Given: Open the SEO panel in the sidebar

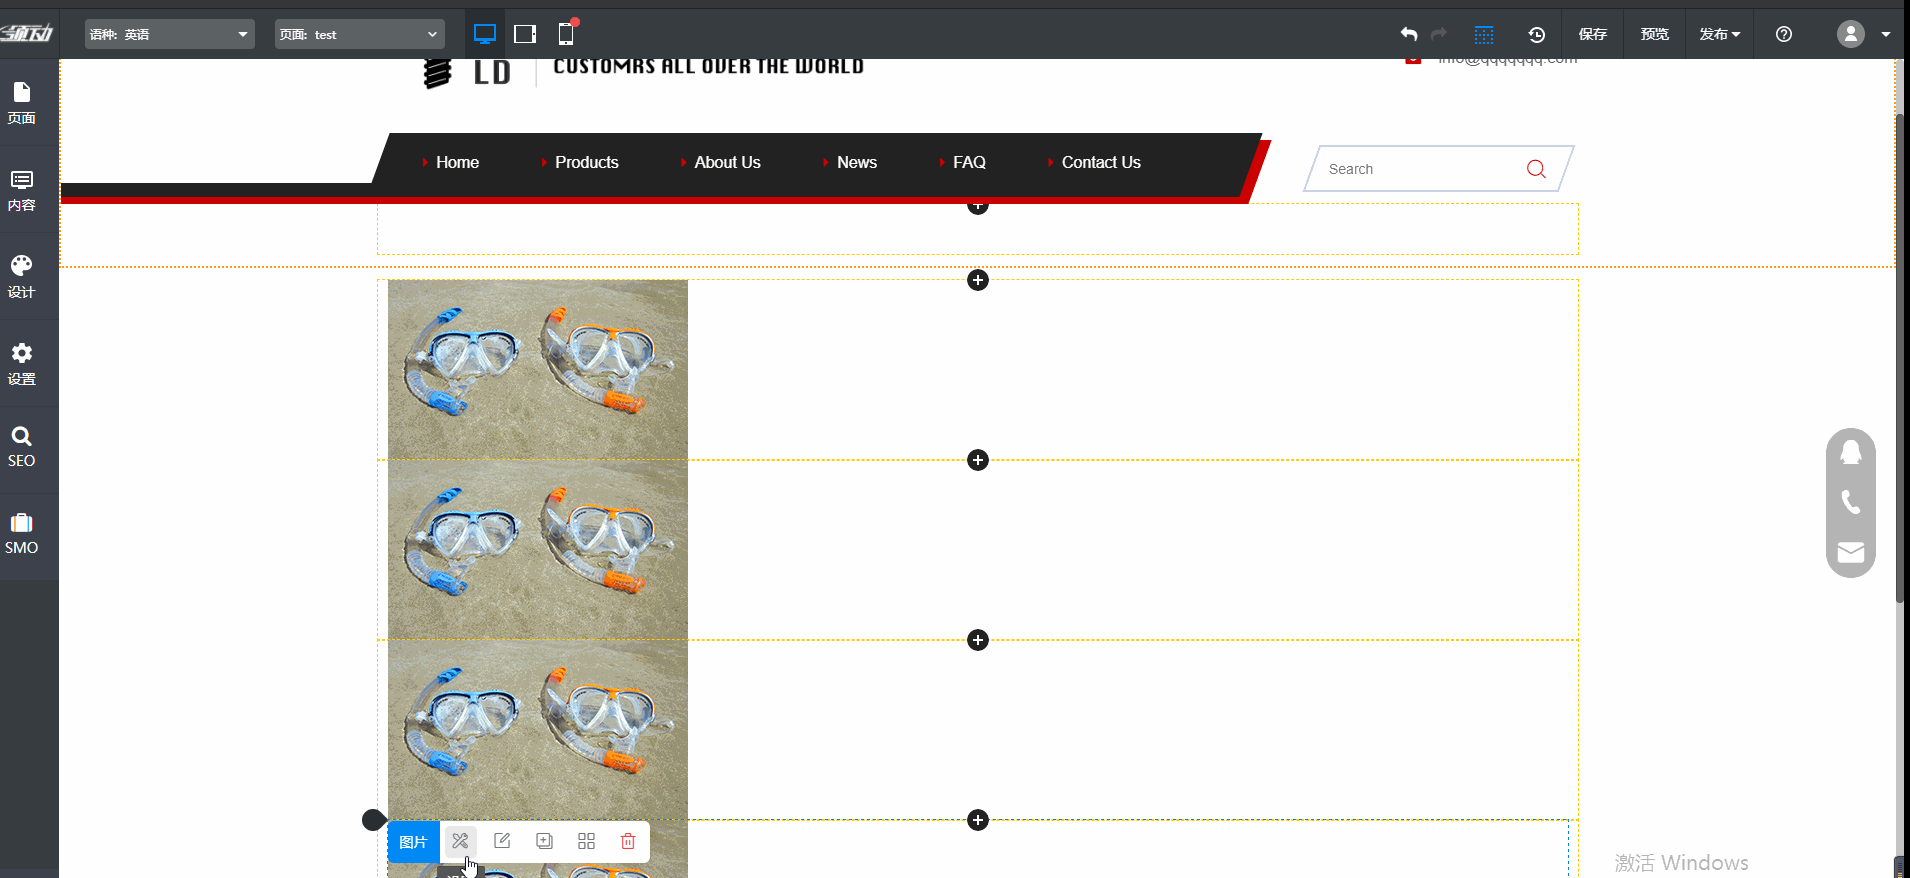Looking at the screenshot, I should click(22, 447).
